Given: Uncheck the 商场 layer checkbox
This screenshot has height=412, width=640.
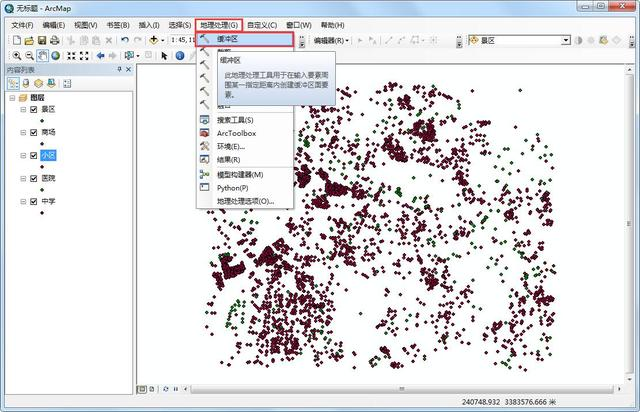Looking at the screenshot, I should [34, 132].
